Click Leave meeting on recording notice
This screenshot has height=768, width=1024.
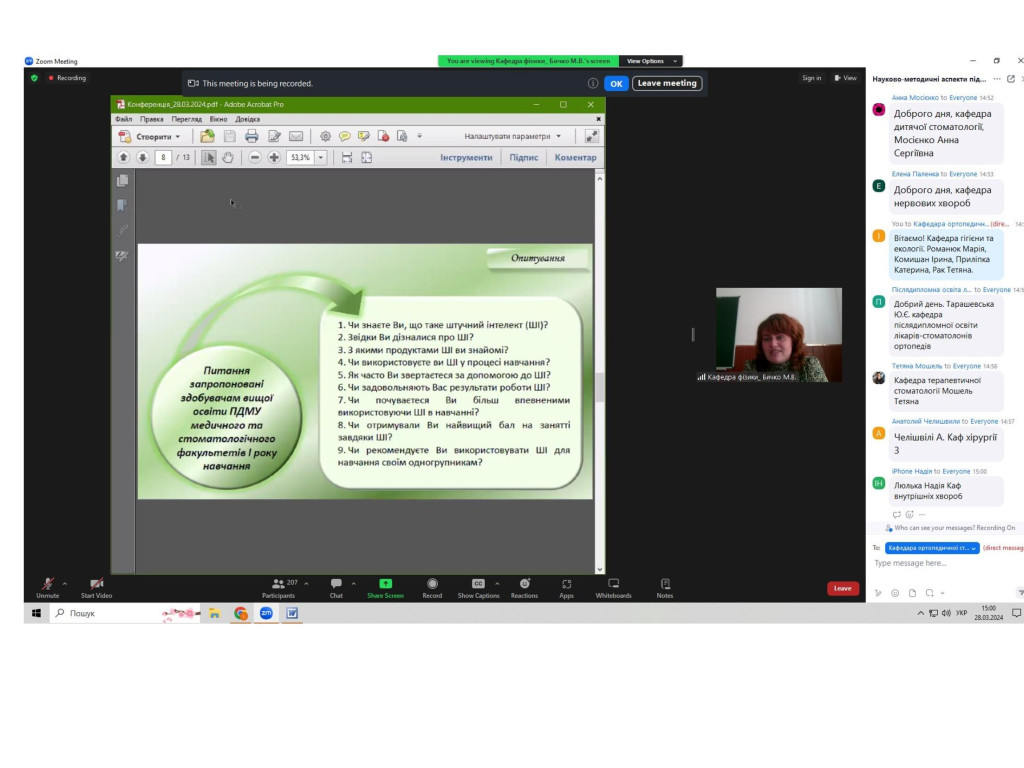click(x=667, y=84)
